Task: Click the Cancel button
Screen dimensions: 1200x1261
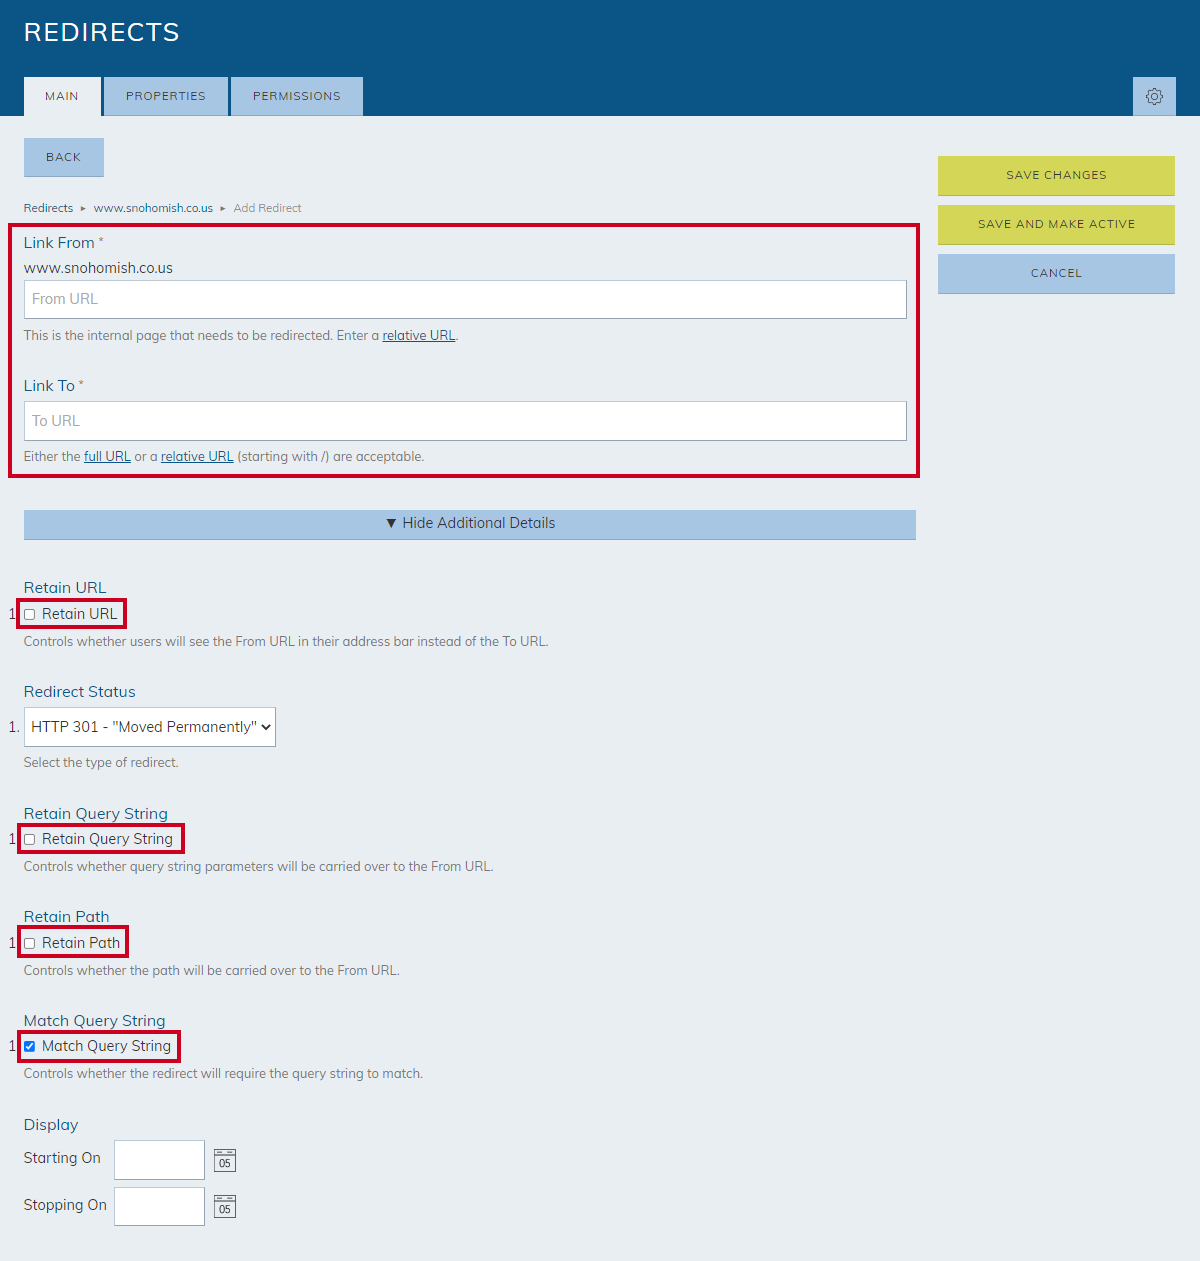Action: (x=1056, y=273)
